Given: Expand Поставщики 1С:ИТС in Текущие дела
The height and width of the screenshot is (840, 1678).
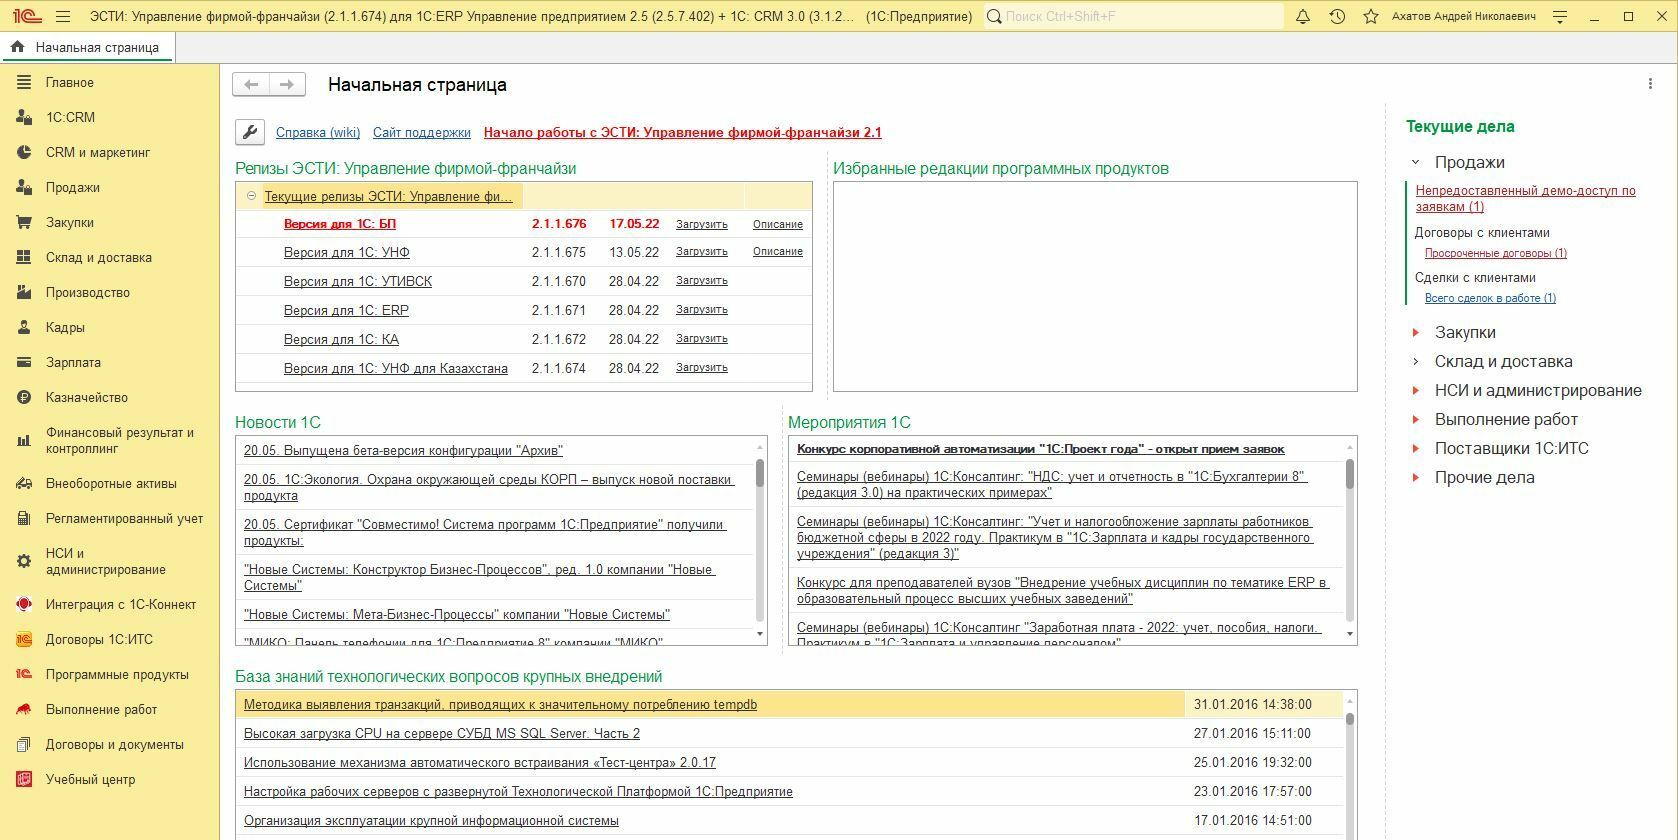Looking at the screenshot, I should [x=1415, y=448].
